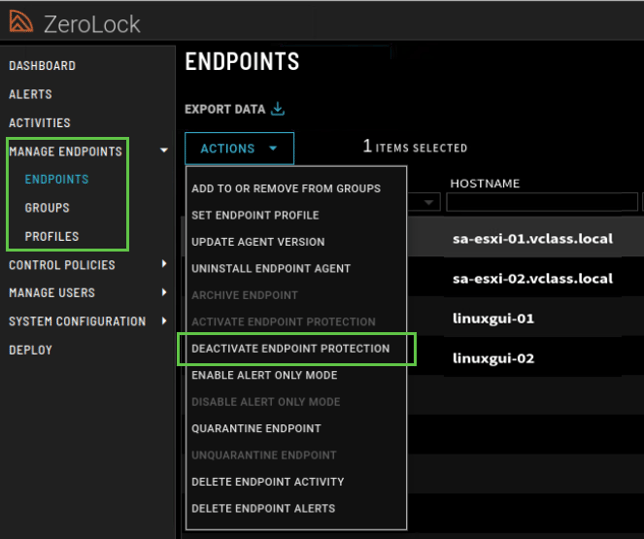Expand the Manage Users submenu
The height and width of the screenshot is (539, 644).
tap(164, 293)
